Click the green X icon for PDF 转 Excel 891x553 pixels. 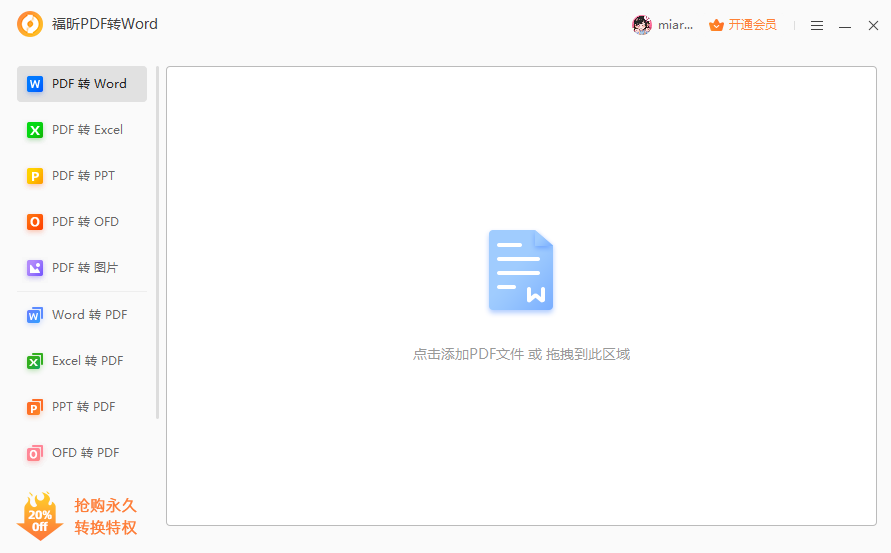click(35, 130)
